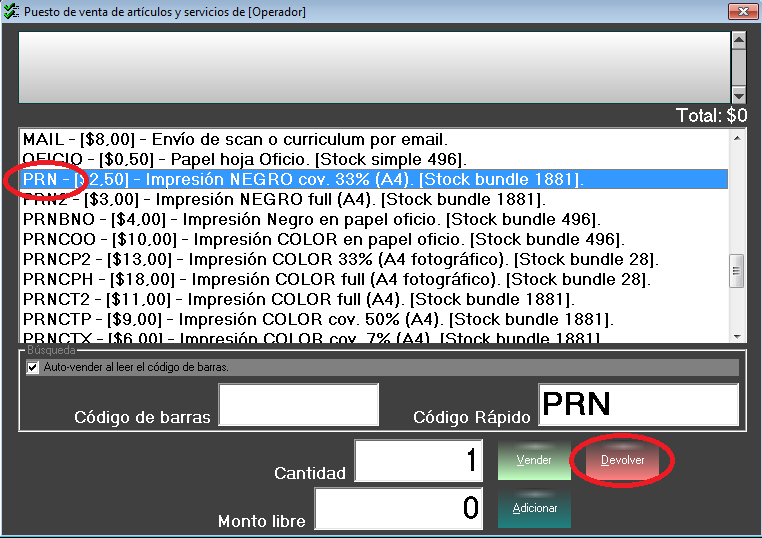Close the Puesto de venta window

(x=743, y=11)
